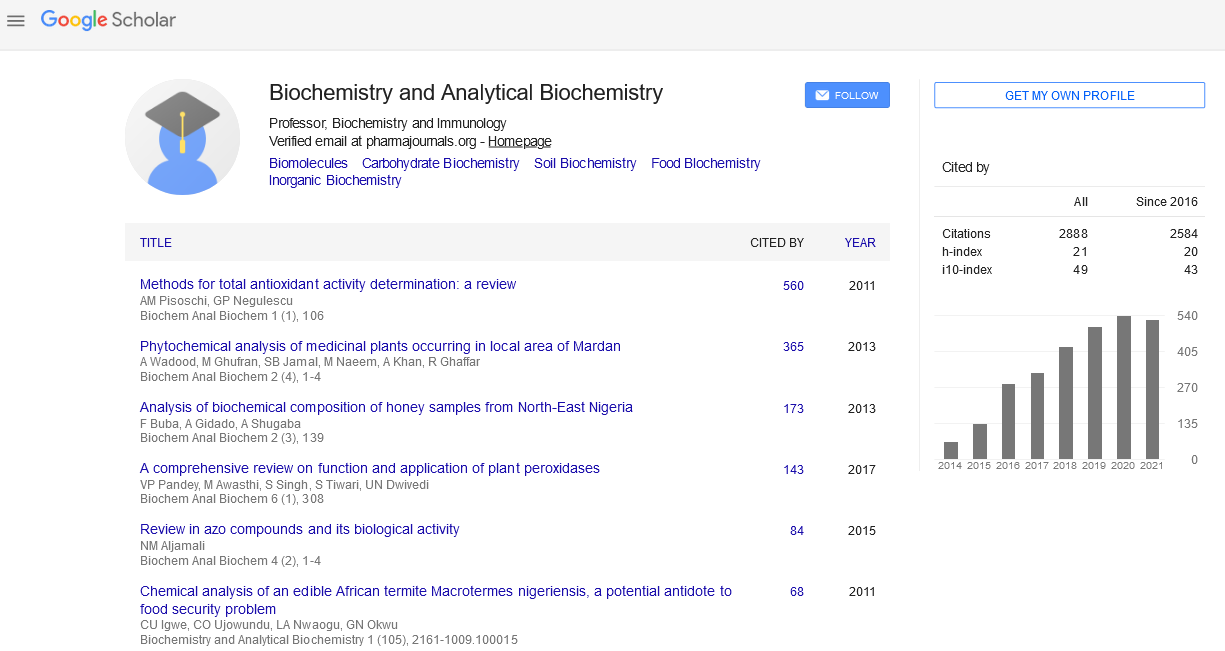Viewport: 1225px width, 651px height.
Task: Open citation count 365 link
Action: pyautogui.click(x=793, y=347)
